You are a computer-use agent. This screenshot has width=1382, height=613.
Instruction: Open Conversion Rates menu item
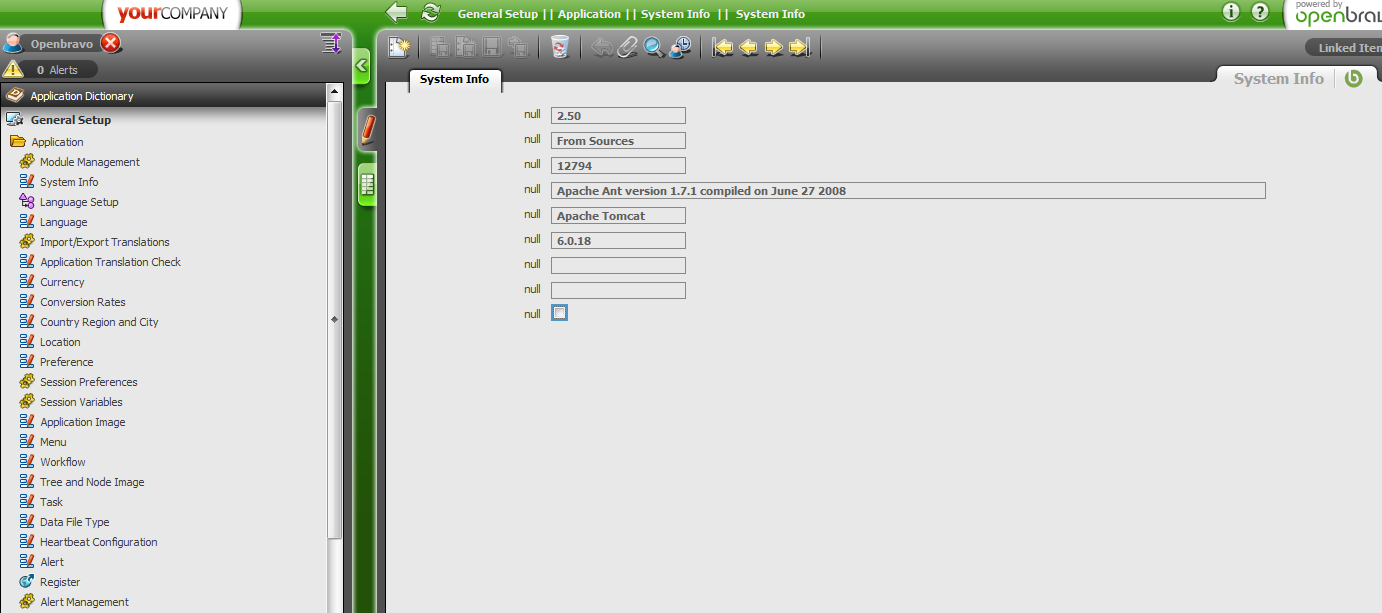pos(83,302)
